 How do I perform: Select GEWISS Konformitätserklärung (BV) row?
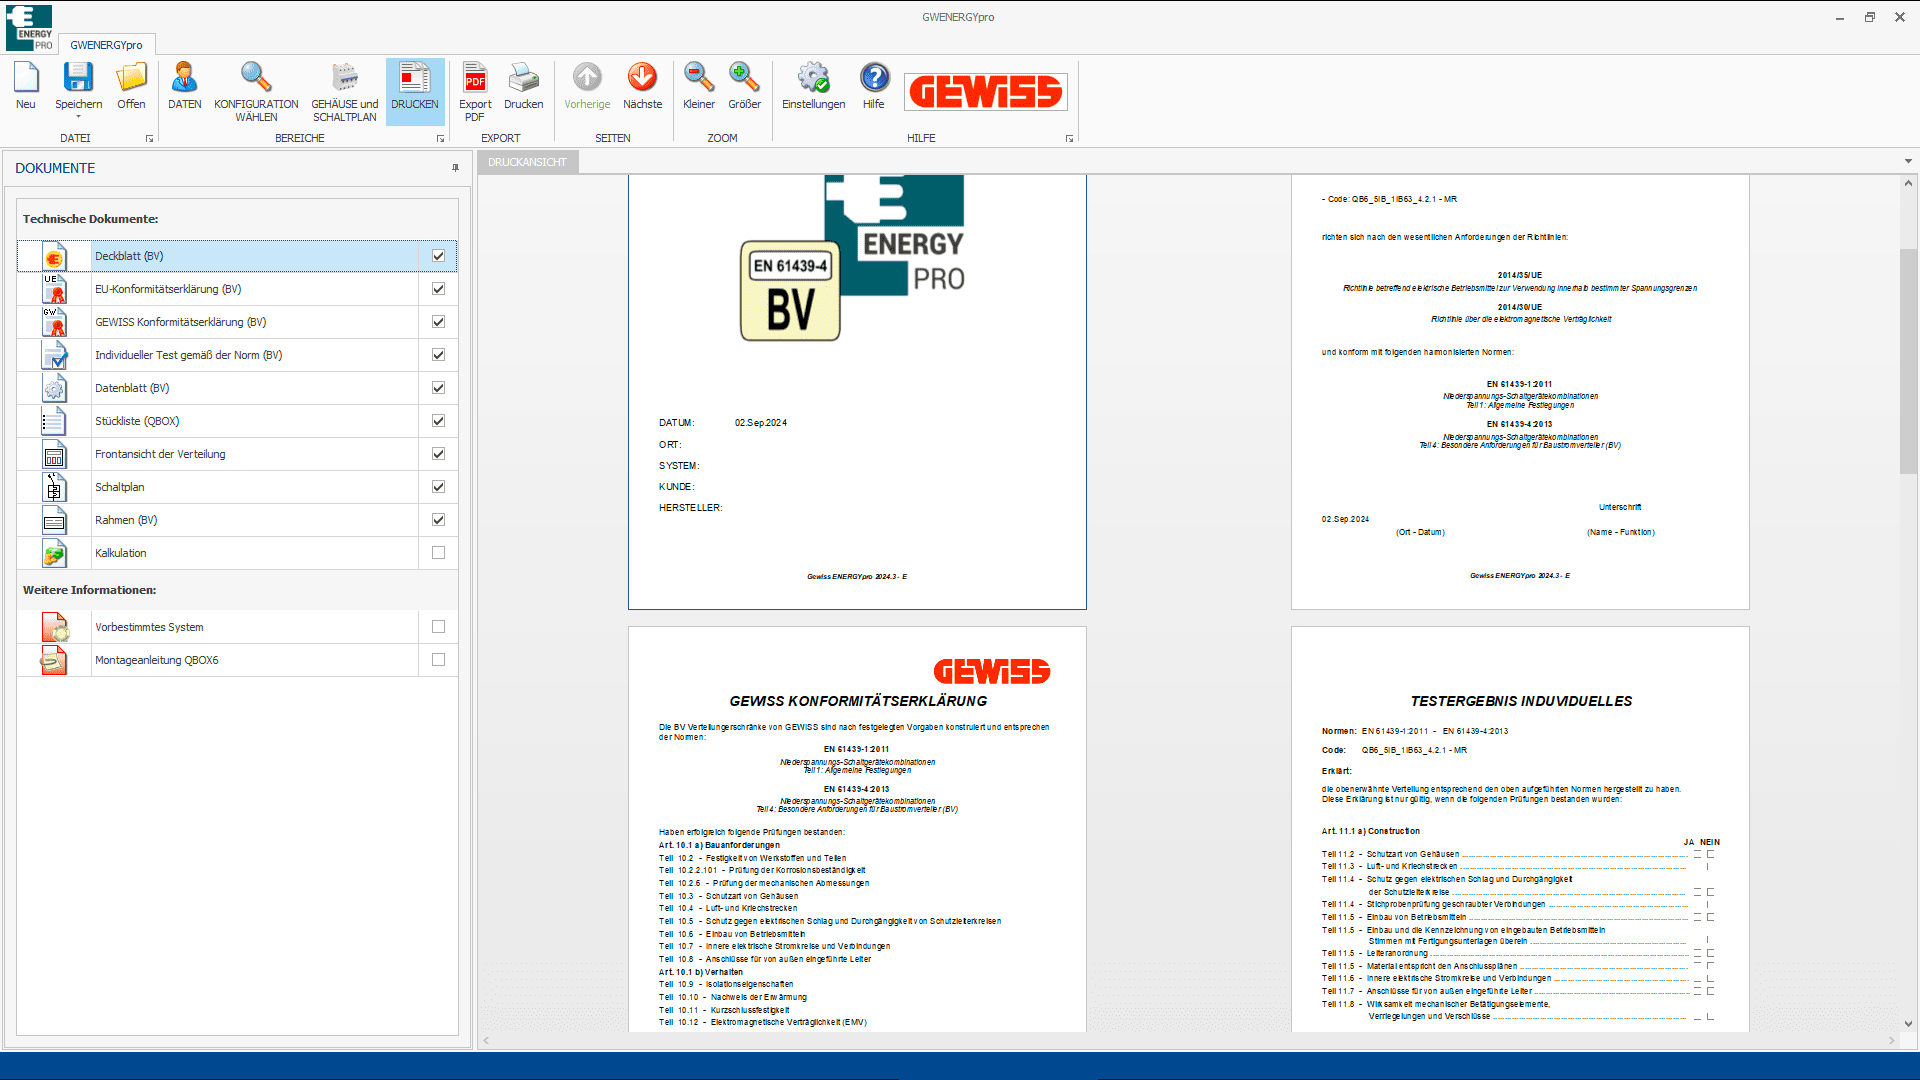pos(237,322)
